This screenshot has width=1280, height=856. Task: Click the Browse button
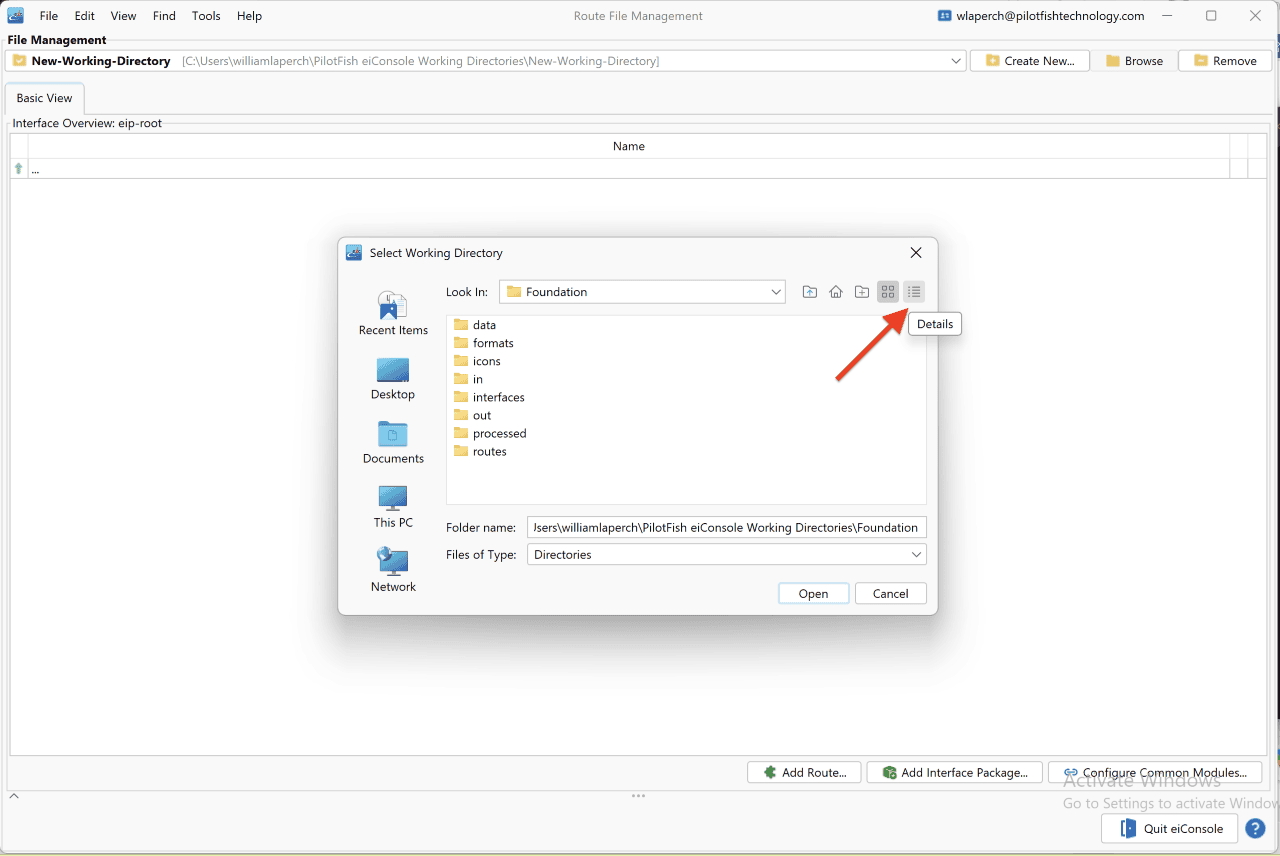point(1134,61)
